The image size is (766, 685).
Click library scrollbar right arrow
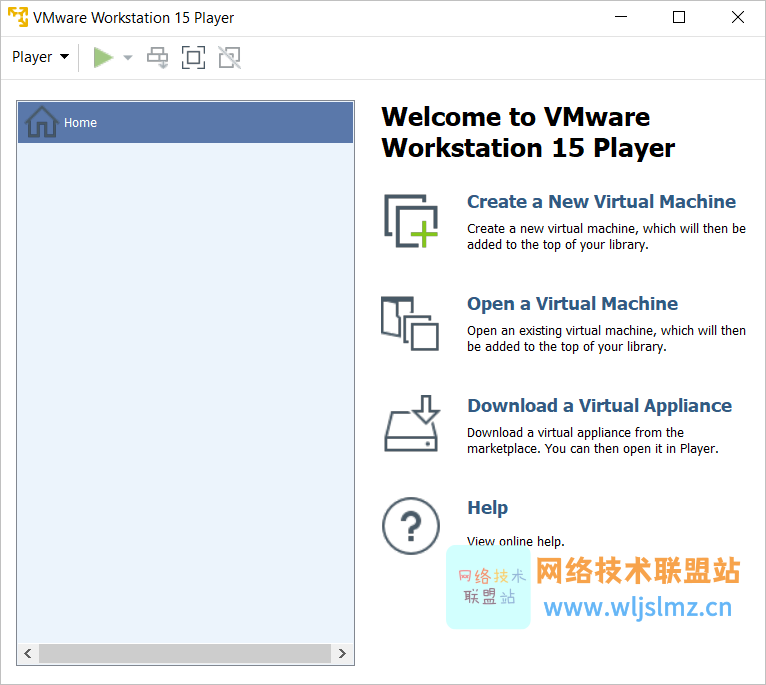pyautogui.click(x=342, y=654)
